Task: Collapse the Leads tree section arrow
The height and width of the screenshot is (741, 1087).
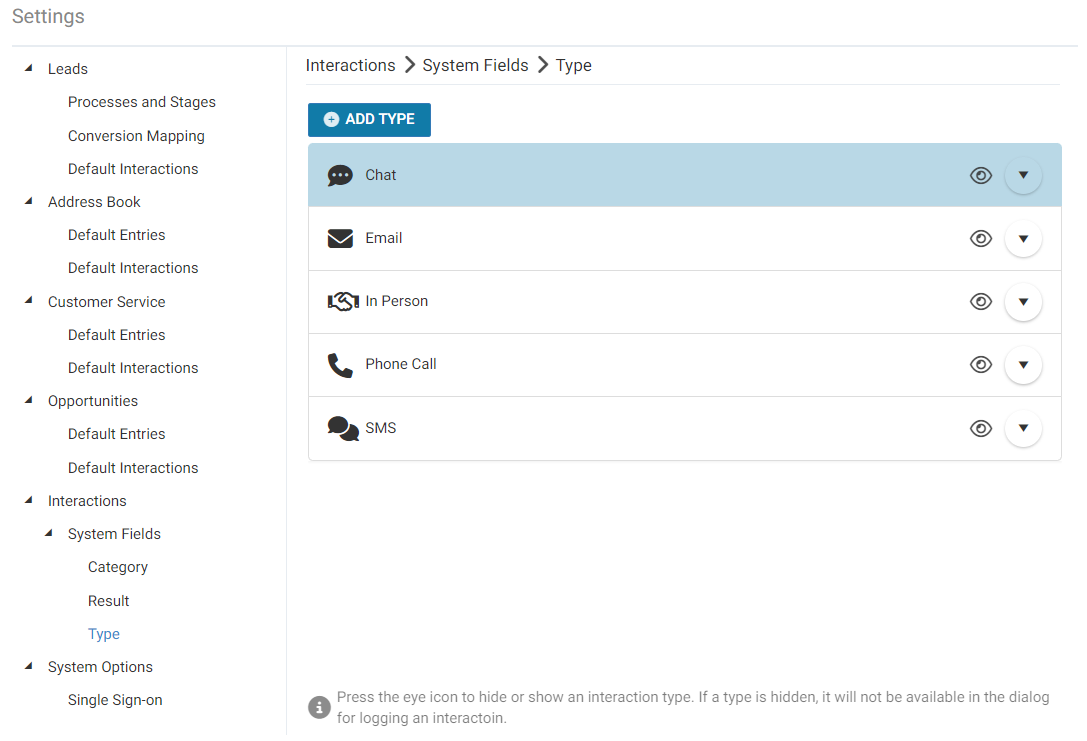Action: pos(28,68)
